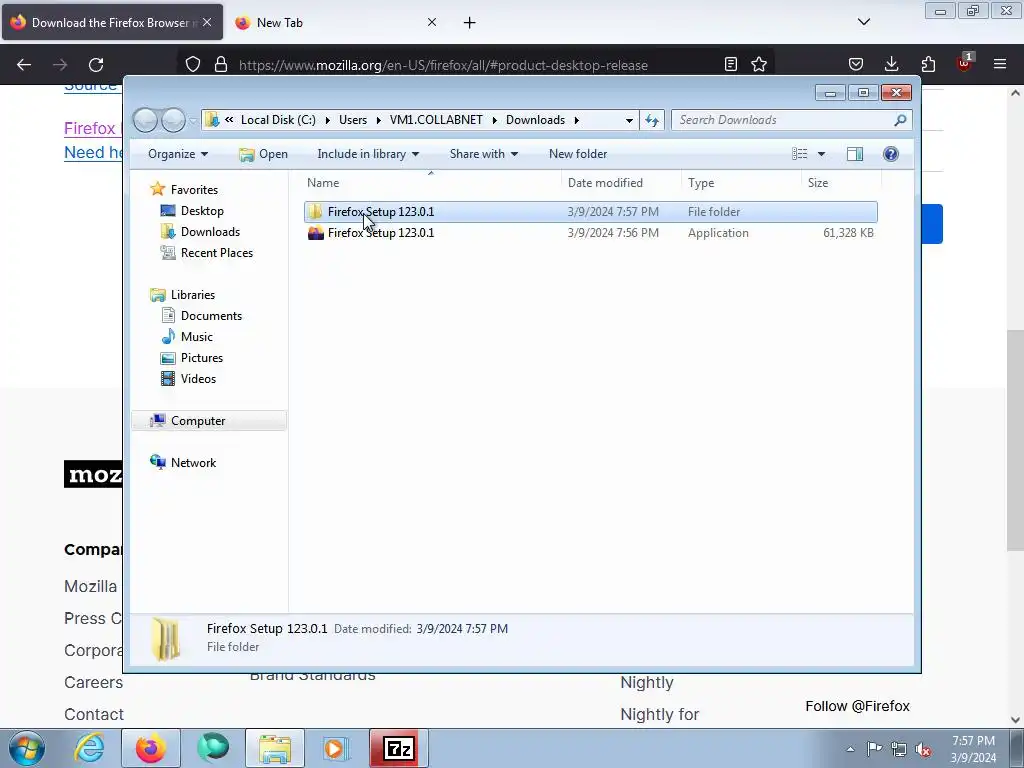Image resolution: width=1024 pixels, height=768 pixels.
Task: Open Firefox tracking protection shield
Action: 193,65
